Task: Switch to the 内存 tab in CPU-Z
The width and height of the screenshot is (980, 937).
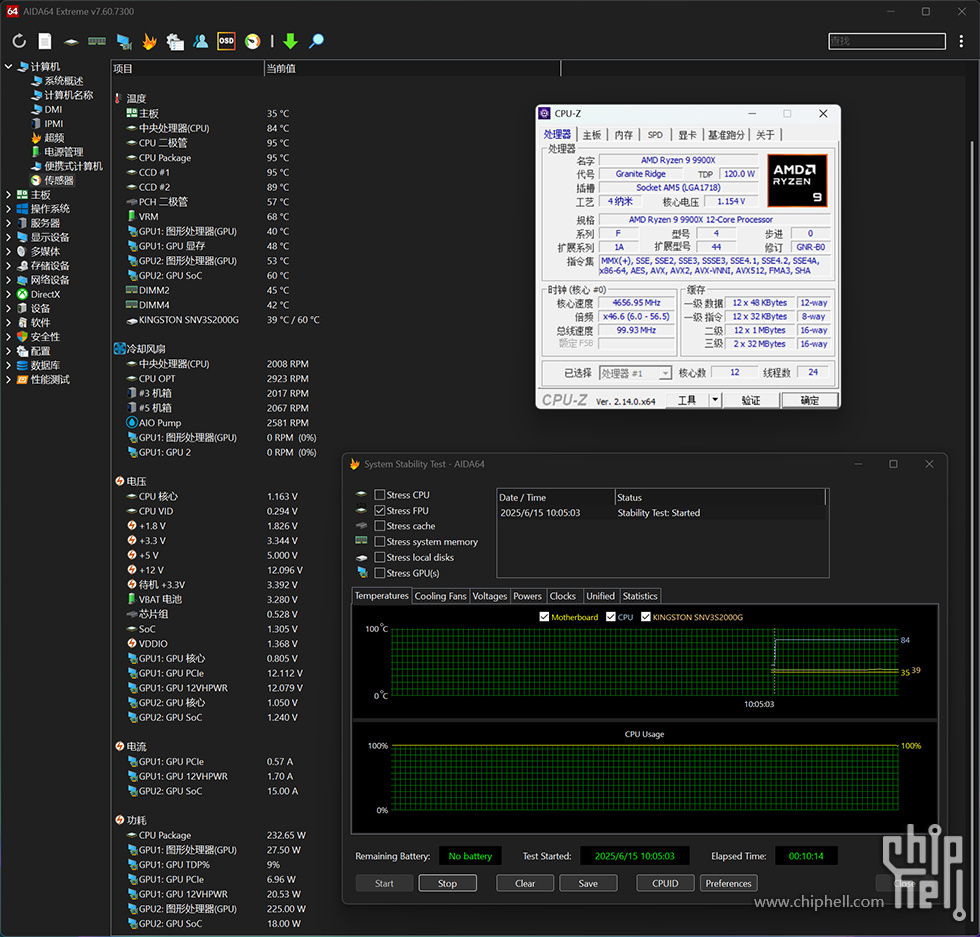Action: click(x=623, y=135)
